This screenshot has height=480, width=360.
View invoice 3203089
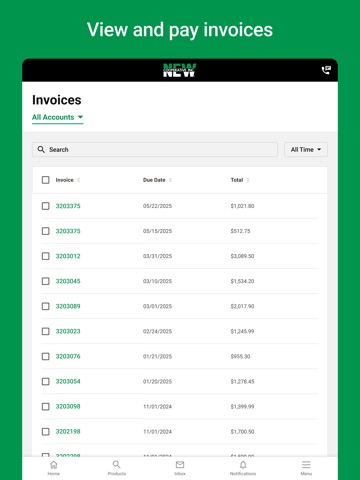[x=68, y=306]
